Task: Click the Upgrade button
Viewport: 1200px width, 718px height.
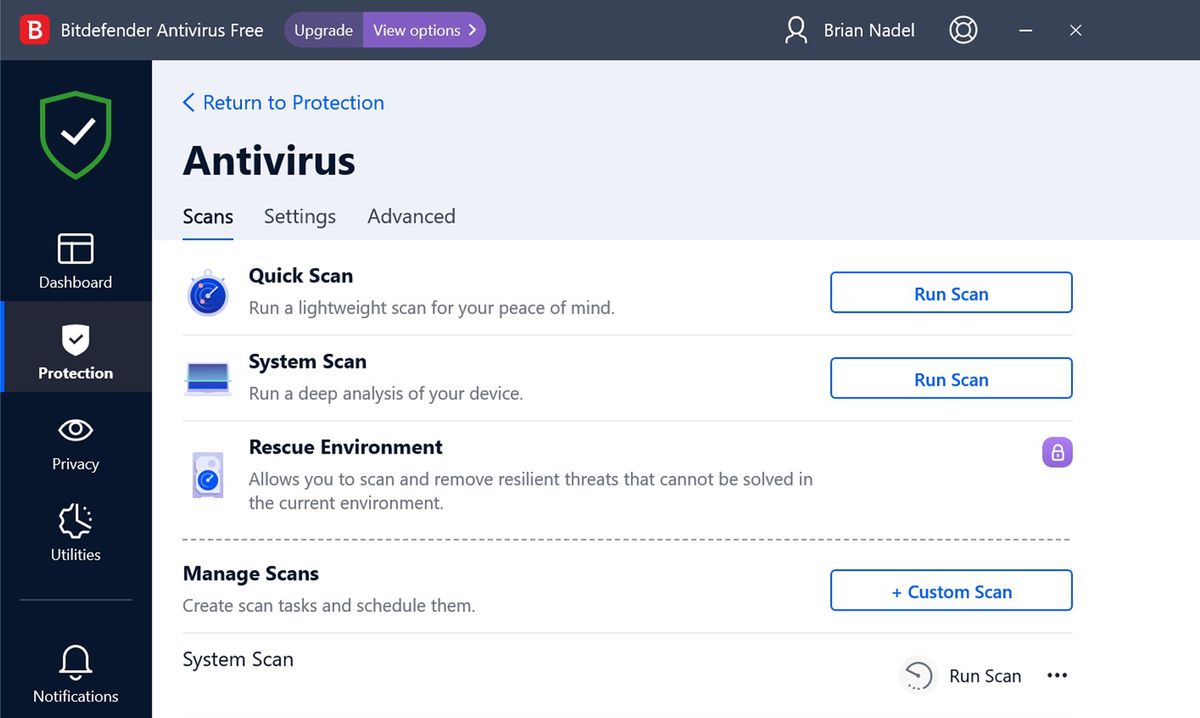Action: 322,30
